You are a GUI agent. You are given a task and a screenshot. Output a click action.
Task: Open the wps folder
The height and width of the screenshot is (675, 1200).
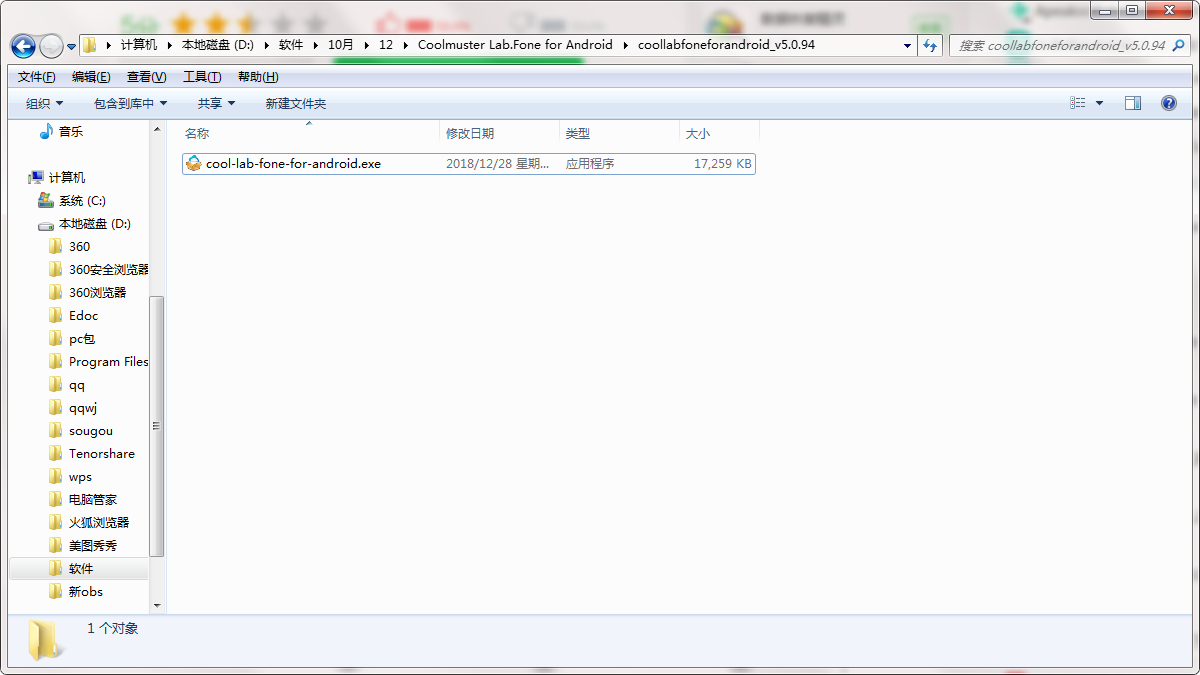tap(80, 476)
